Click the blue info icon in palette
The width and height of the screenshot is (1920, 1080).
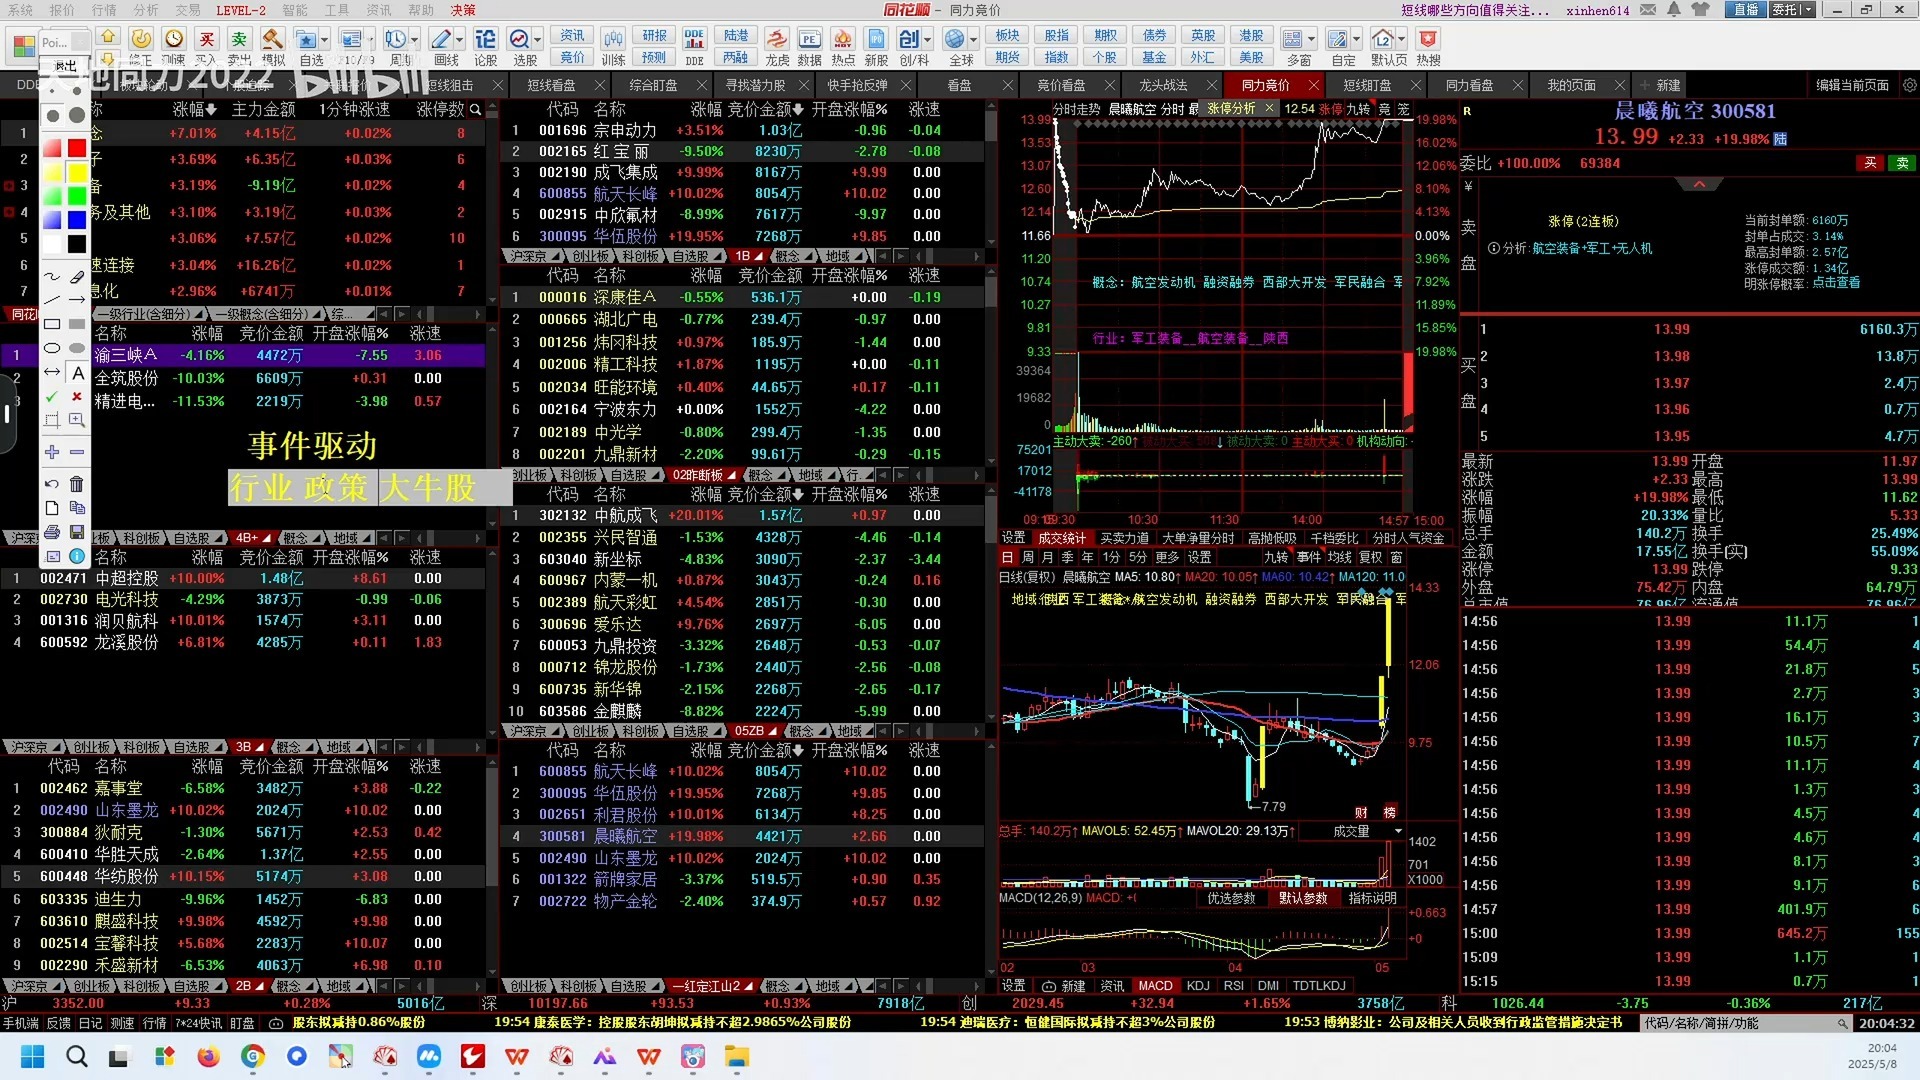(77, 556)
